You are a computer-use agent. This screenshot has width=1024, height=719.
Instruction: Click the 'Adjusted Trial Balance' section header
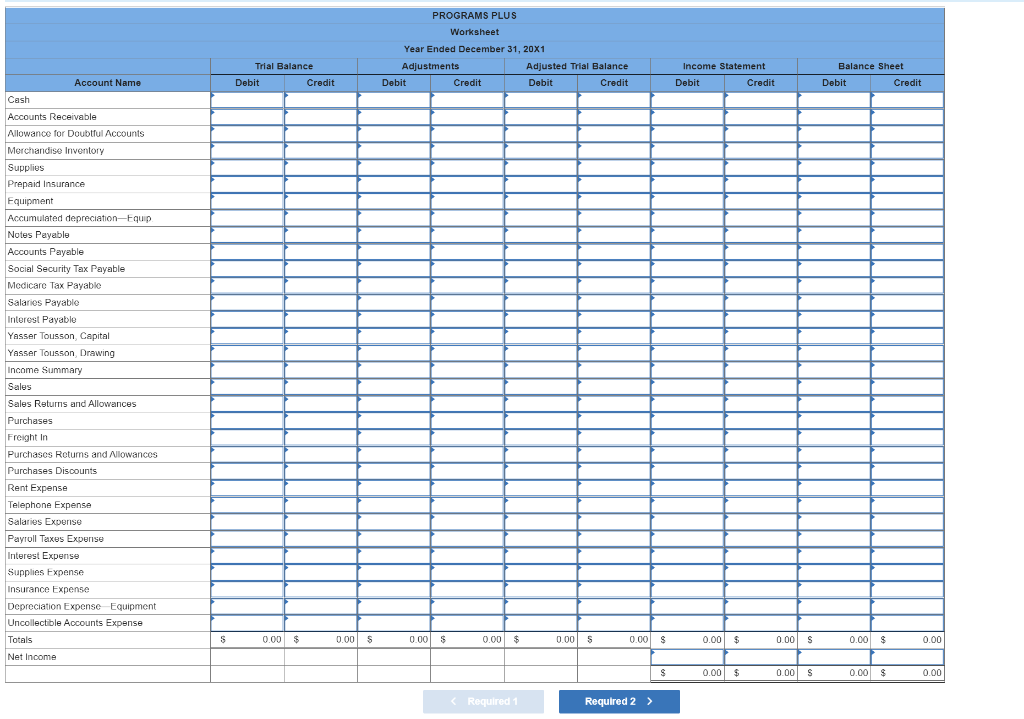577,66
